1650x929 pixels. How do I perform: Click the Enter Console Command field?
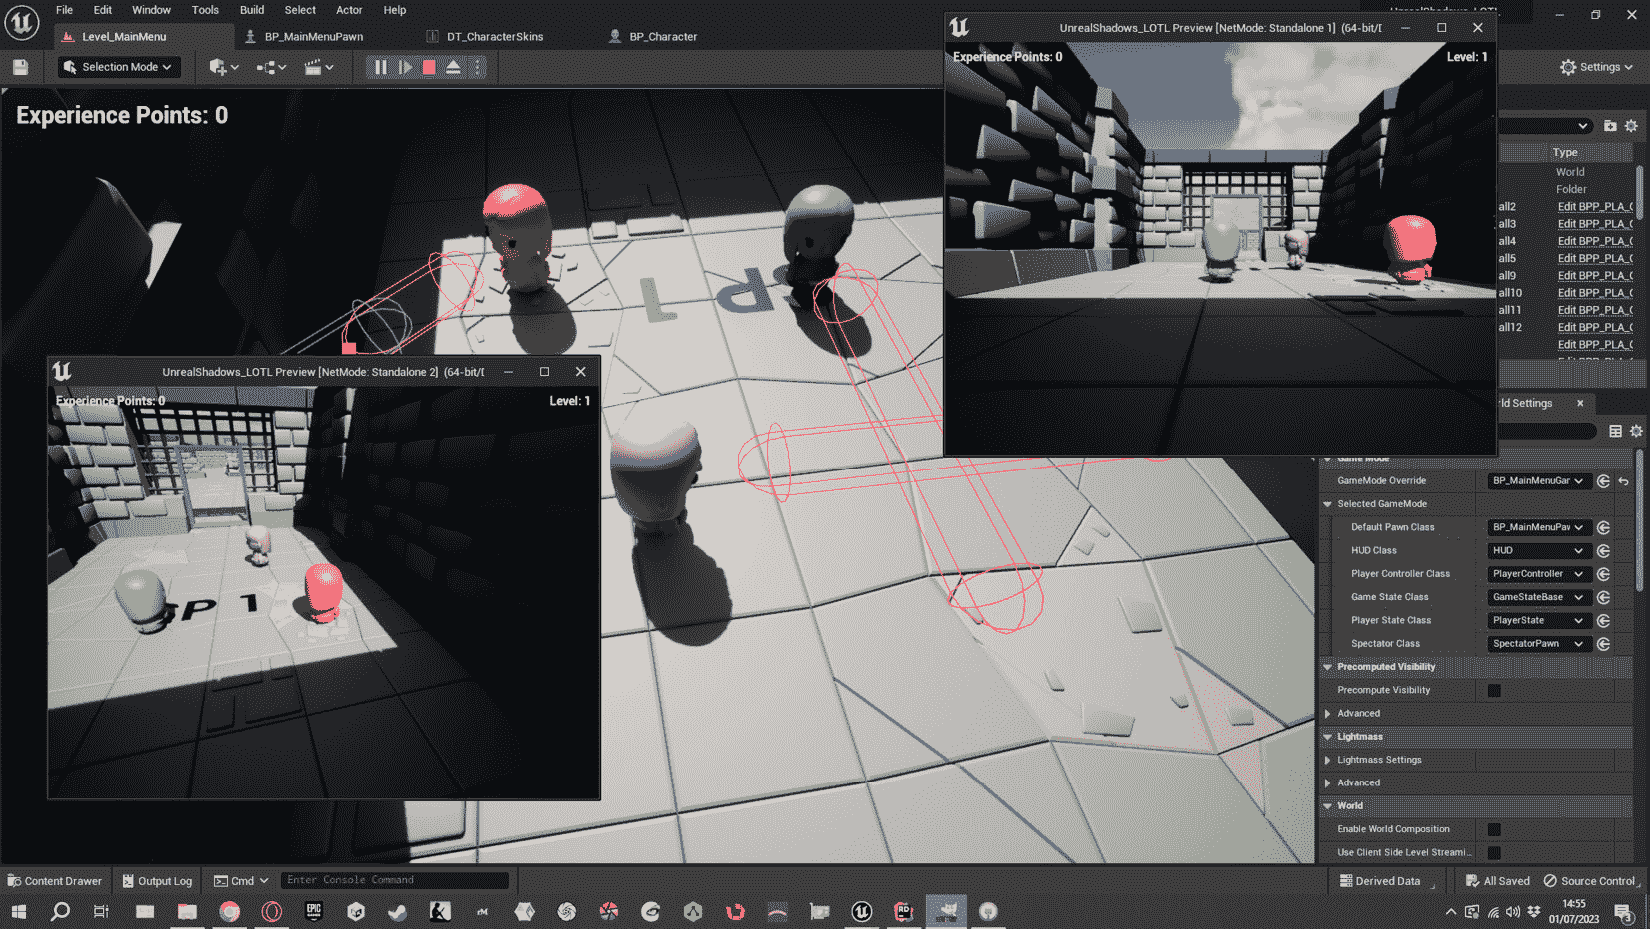[x=395, y=880]
